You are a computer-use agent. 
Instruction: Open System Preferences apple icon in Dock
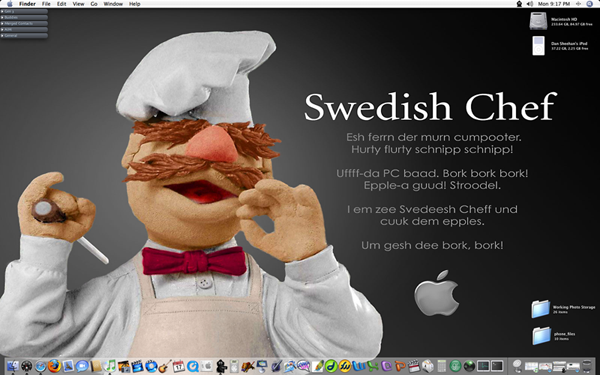point(206,366)
